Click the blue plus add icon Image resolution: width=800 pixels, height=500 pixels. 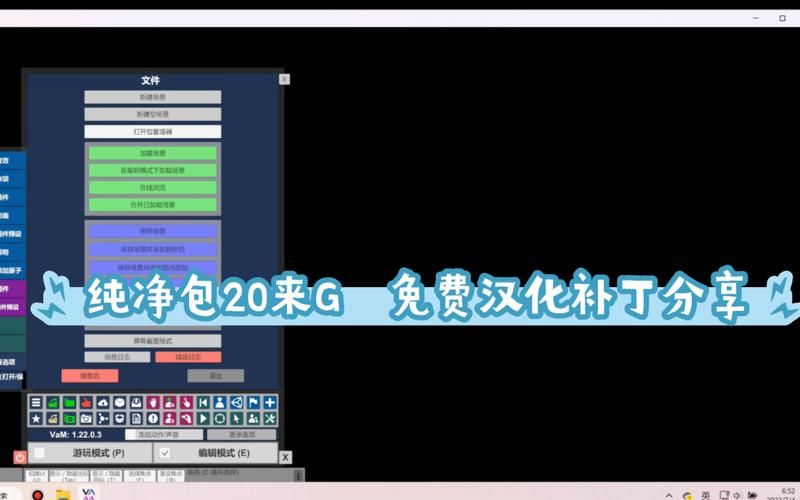pos(270,403)
